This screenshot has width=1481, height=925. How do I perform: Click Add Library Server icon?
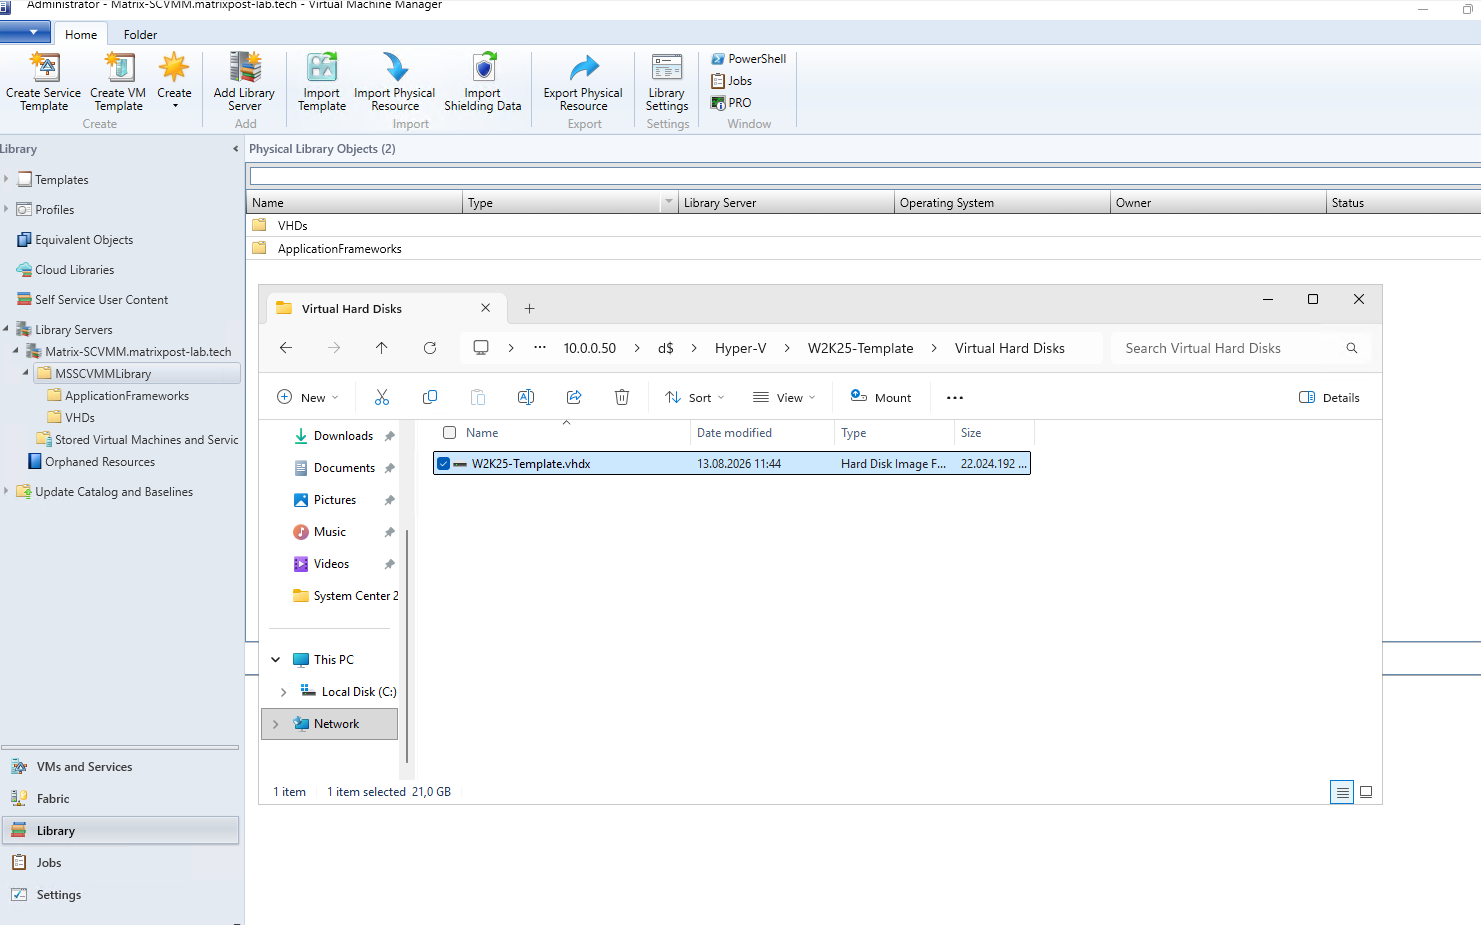click(x=244, y=67)
